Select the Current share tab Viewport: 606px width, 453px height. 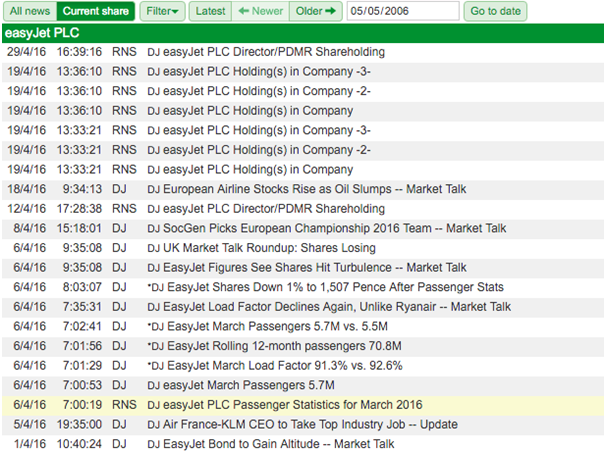96,11
